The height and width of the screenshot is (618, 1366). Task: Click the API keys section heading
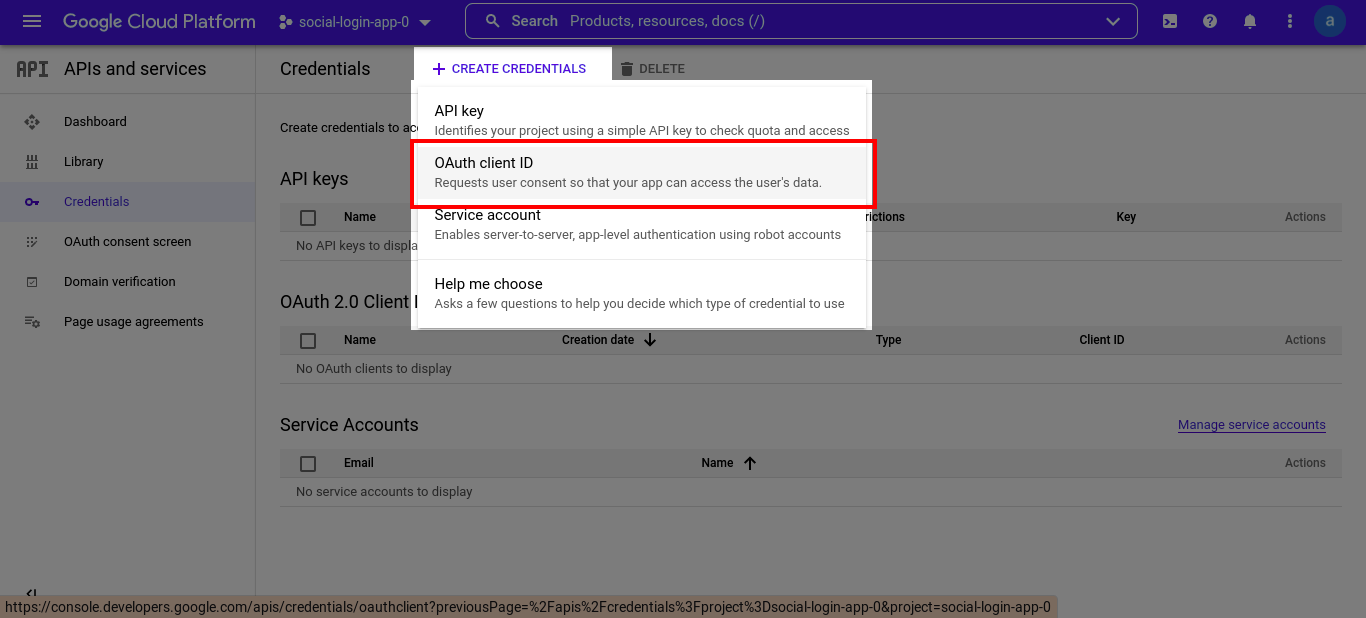pos(314,179)
